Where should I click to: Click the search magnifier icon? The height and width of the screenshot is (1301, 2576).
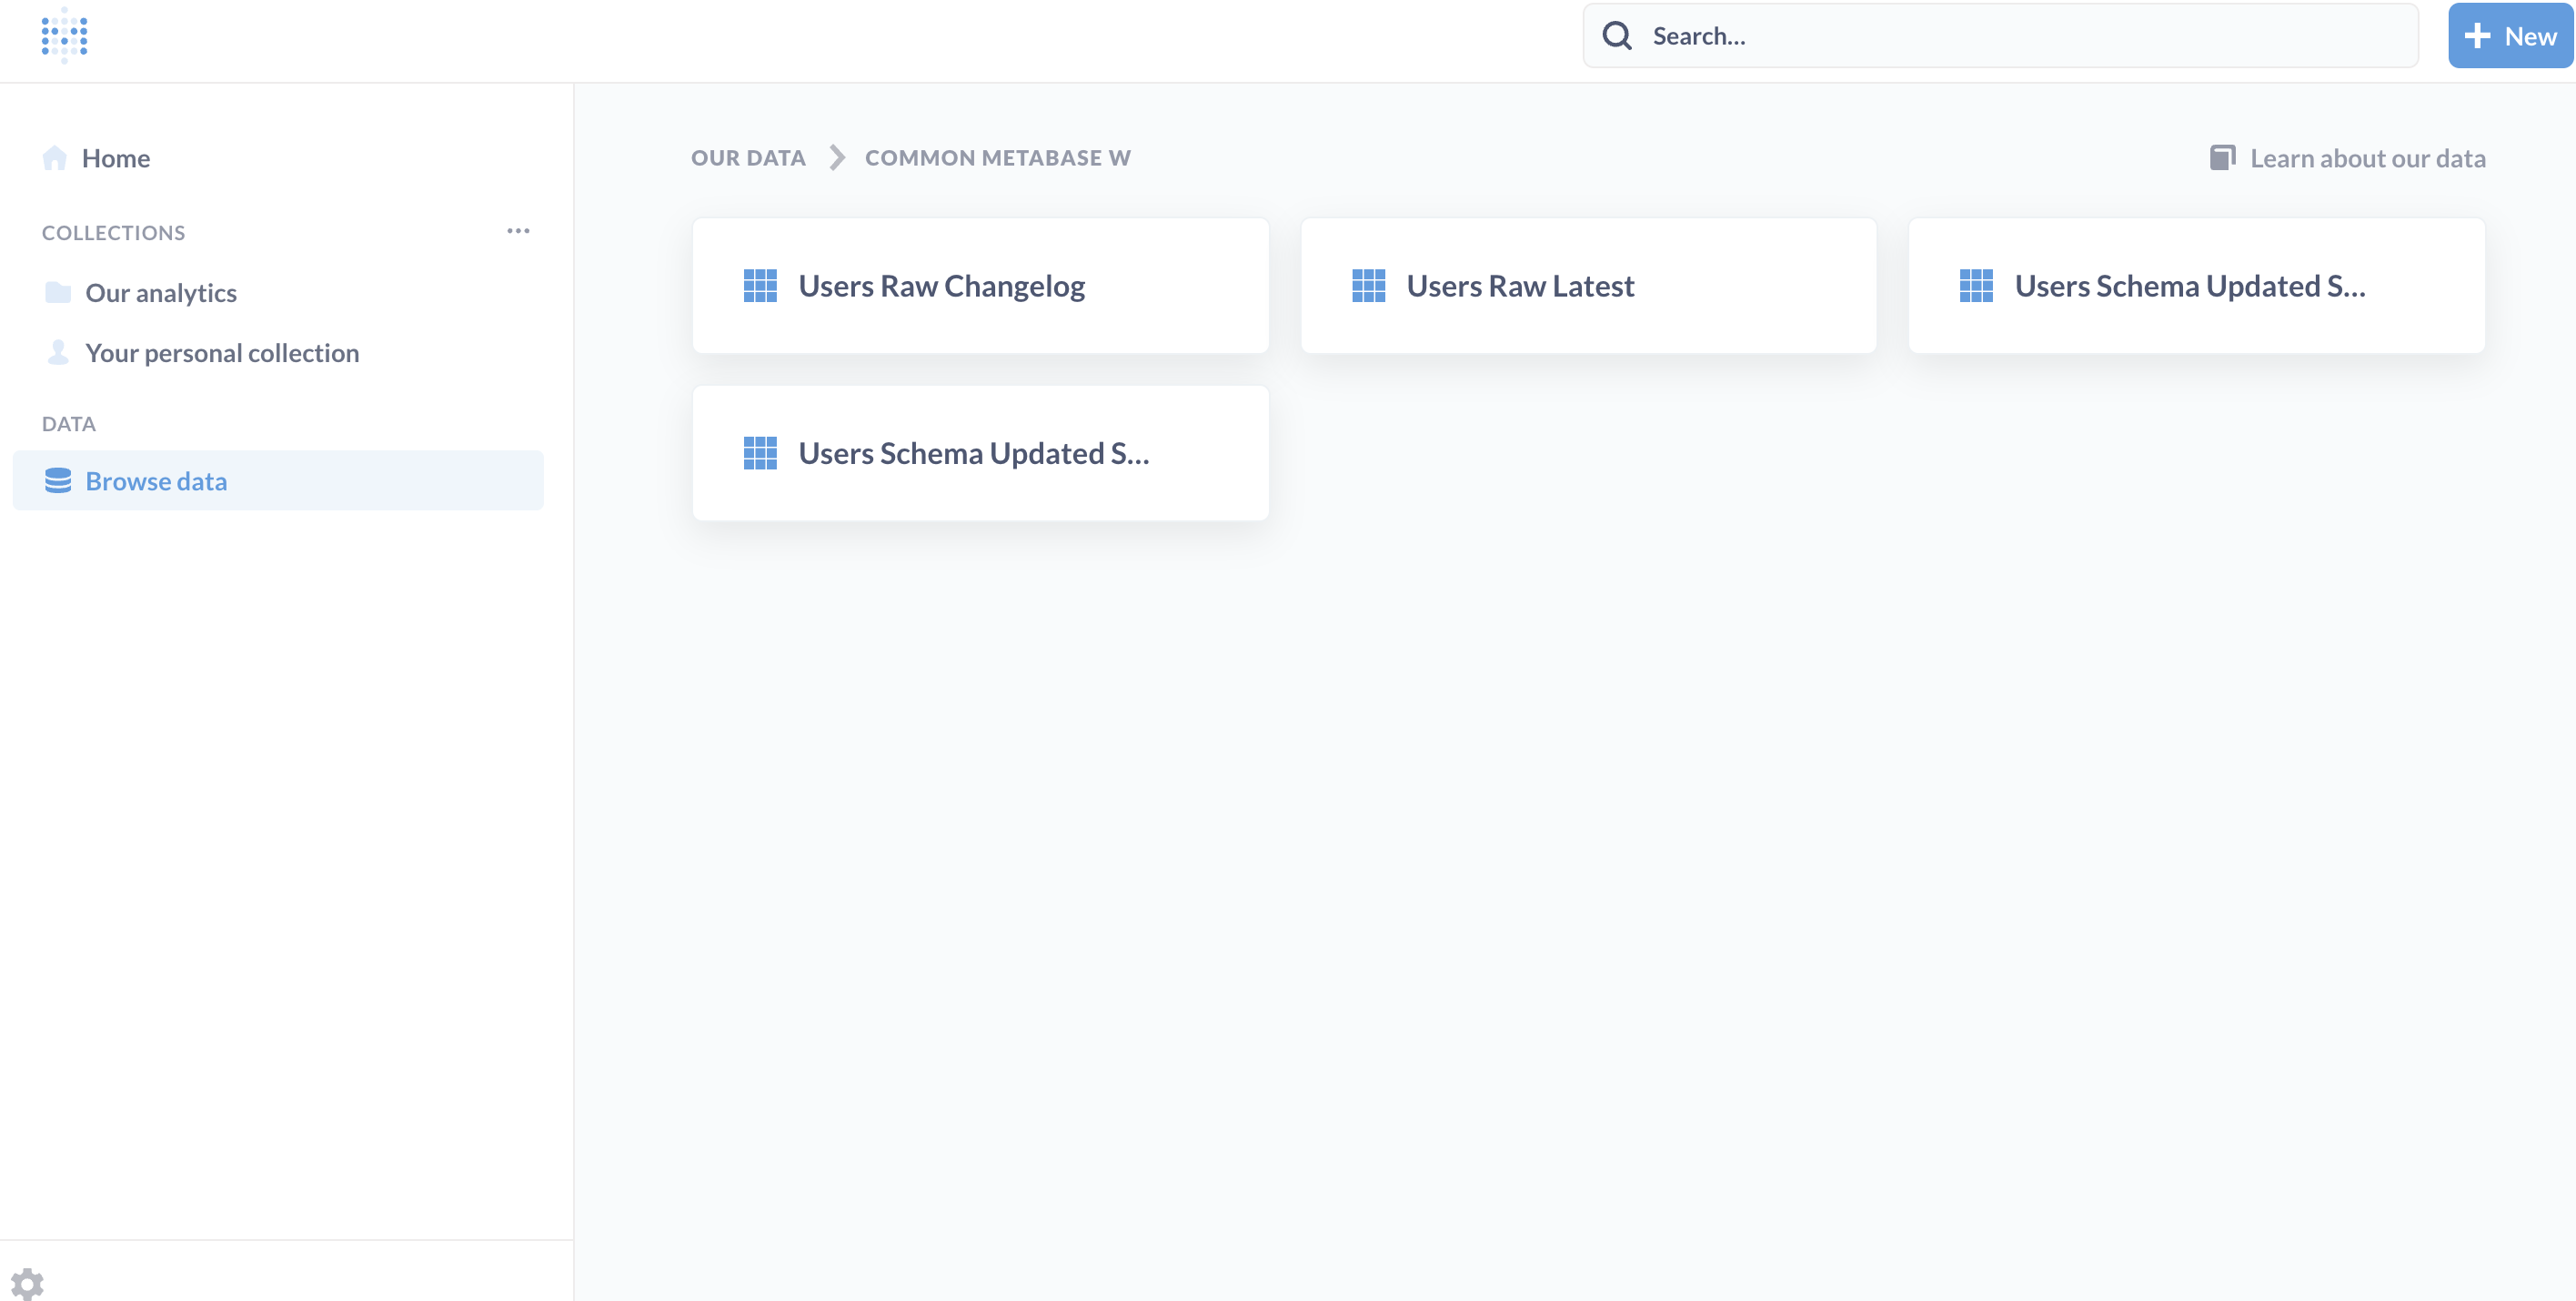click(1617, 36)
